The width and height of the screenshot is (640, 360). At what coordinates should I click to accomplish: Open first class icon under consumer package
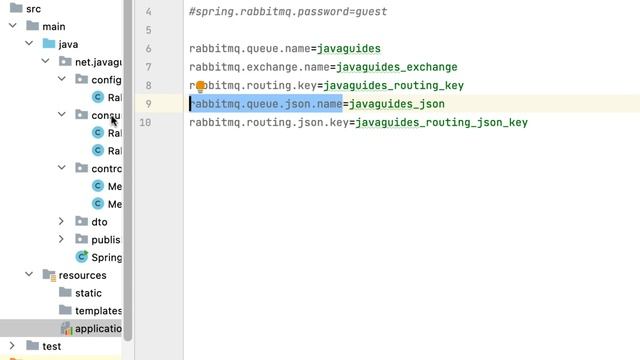(98, 133)
